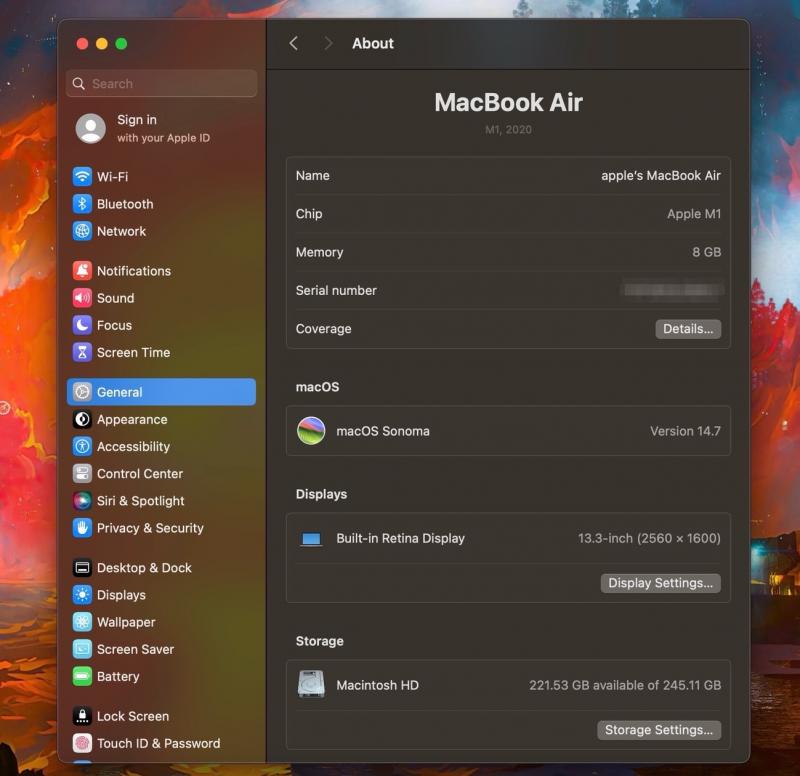Select the Appearance icon
Screen dimensions: 800x776
tap(82, 419)
